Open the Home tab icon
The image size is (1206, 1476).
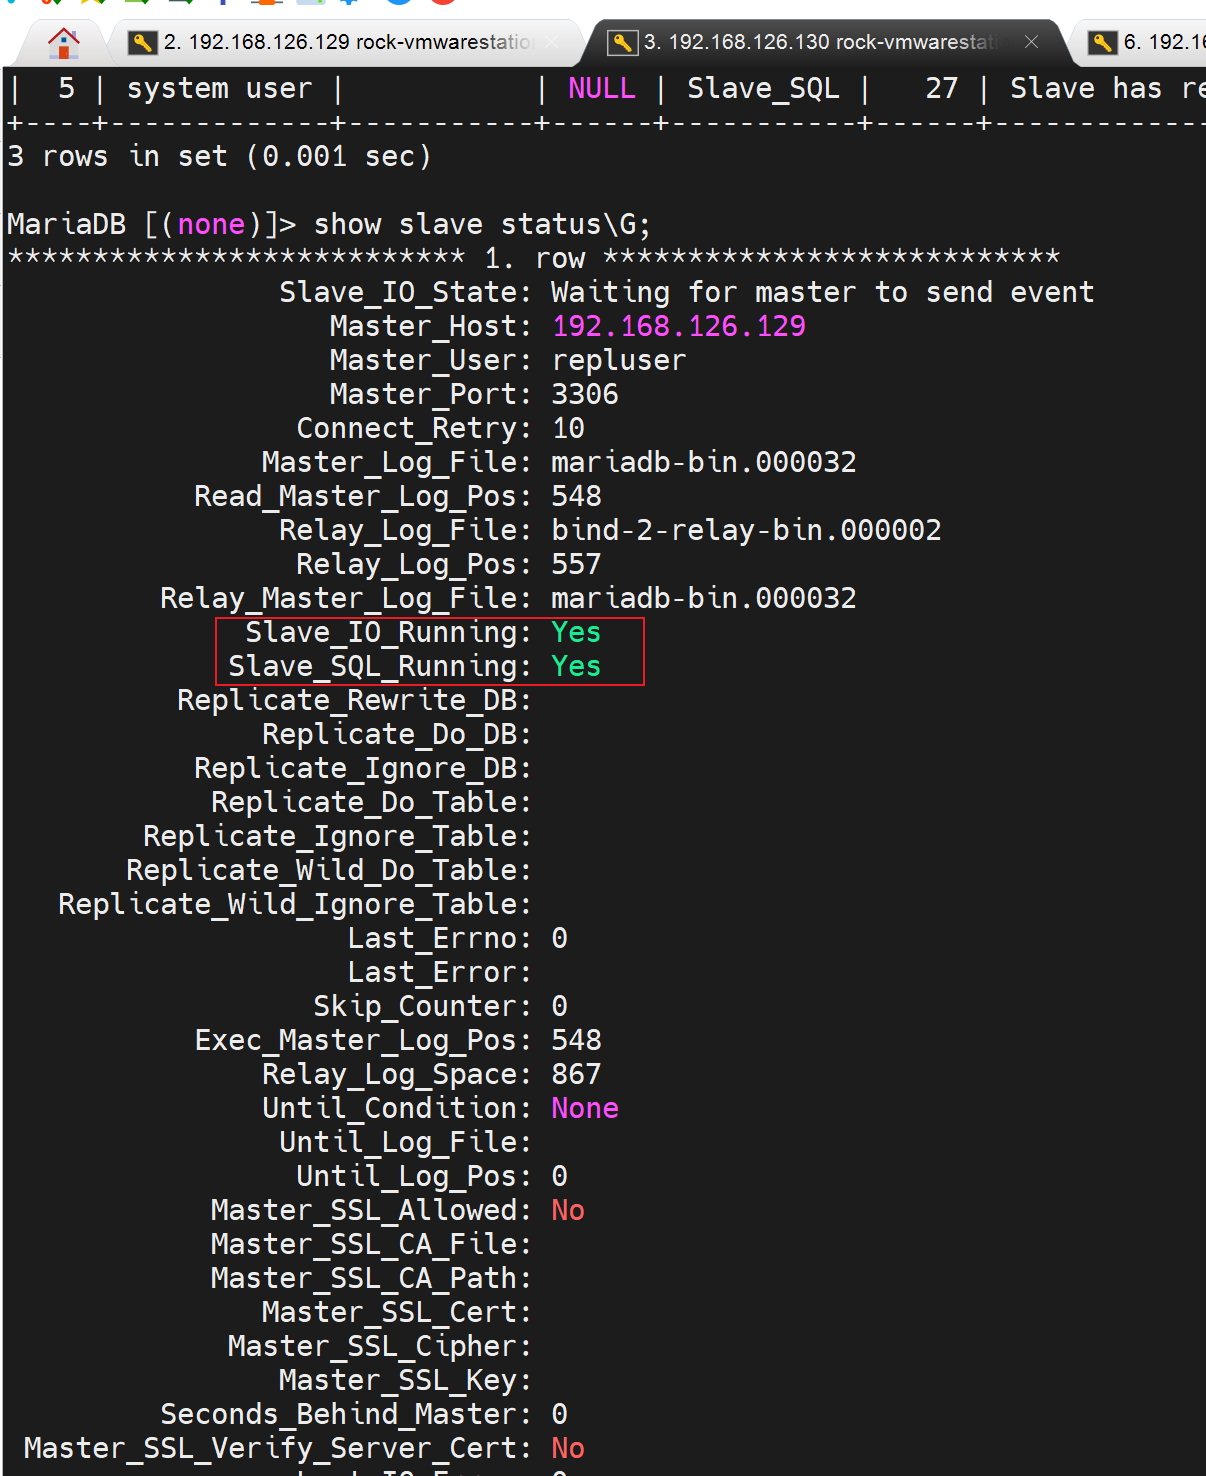[x=63, y=43]
